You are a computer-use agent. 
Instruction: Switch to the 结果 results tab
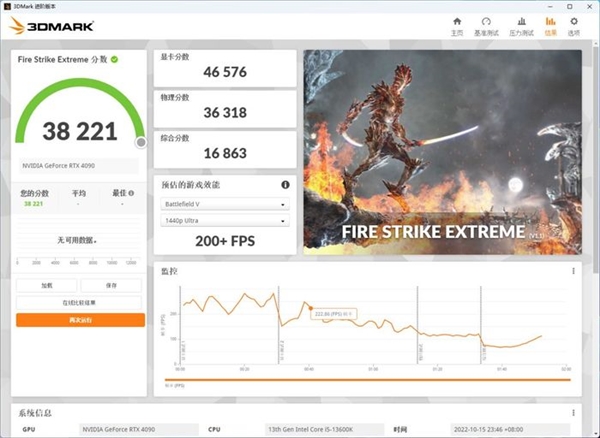coord(550,26)
